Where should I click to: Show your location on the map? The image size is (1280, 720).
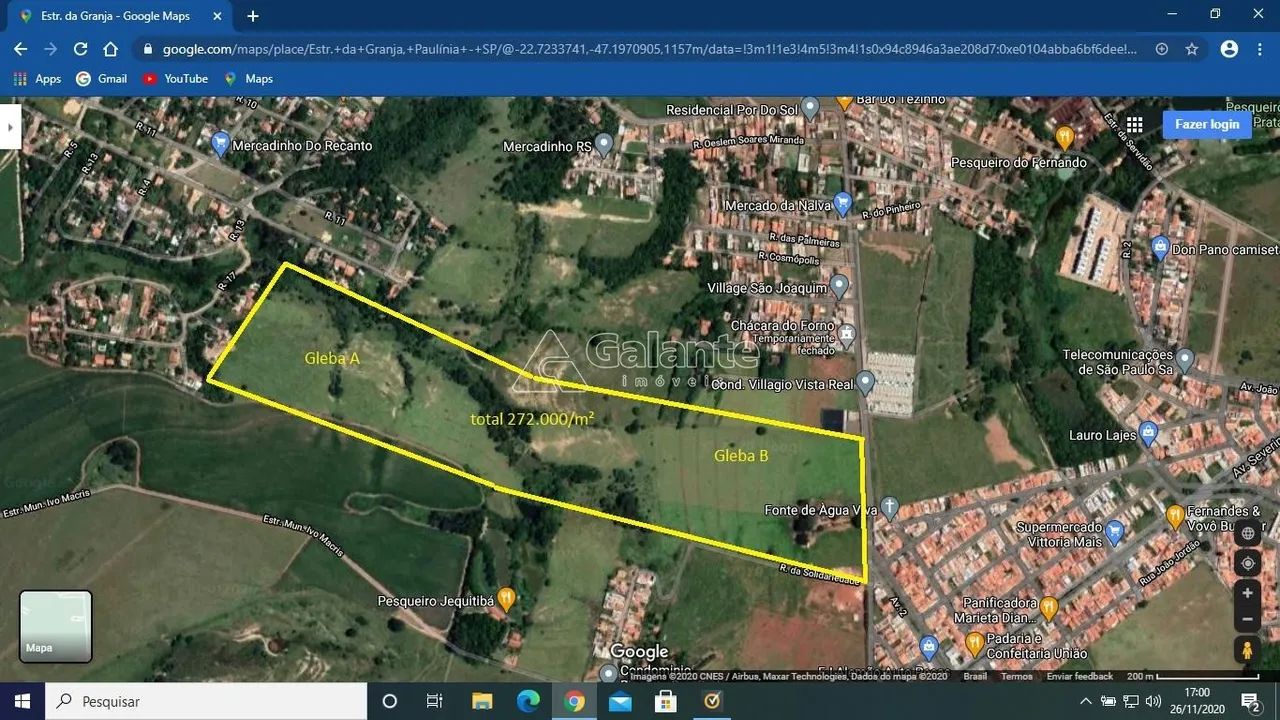coord(1247,564)
